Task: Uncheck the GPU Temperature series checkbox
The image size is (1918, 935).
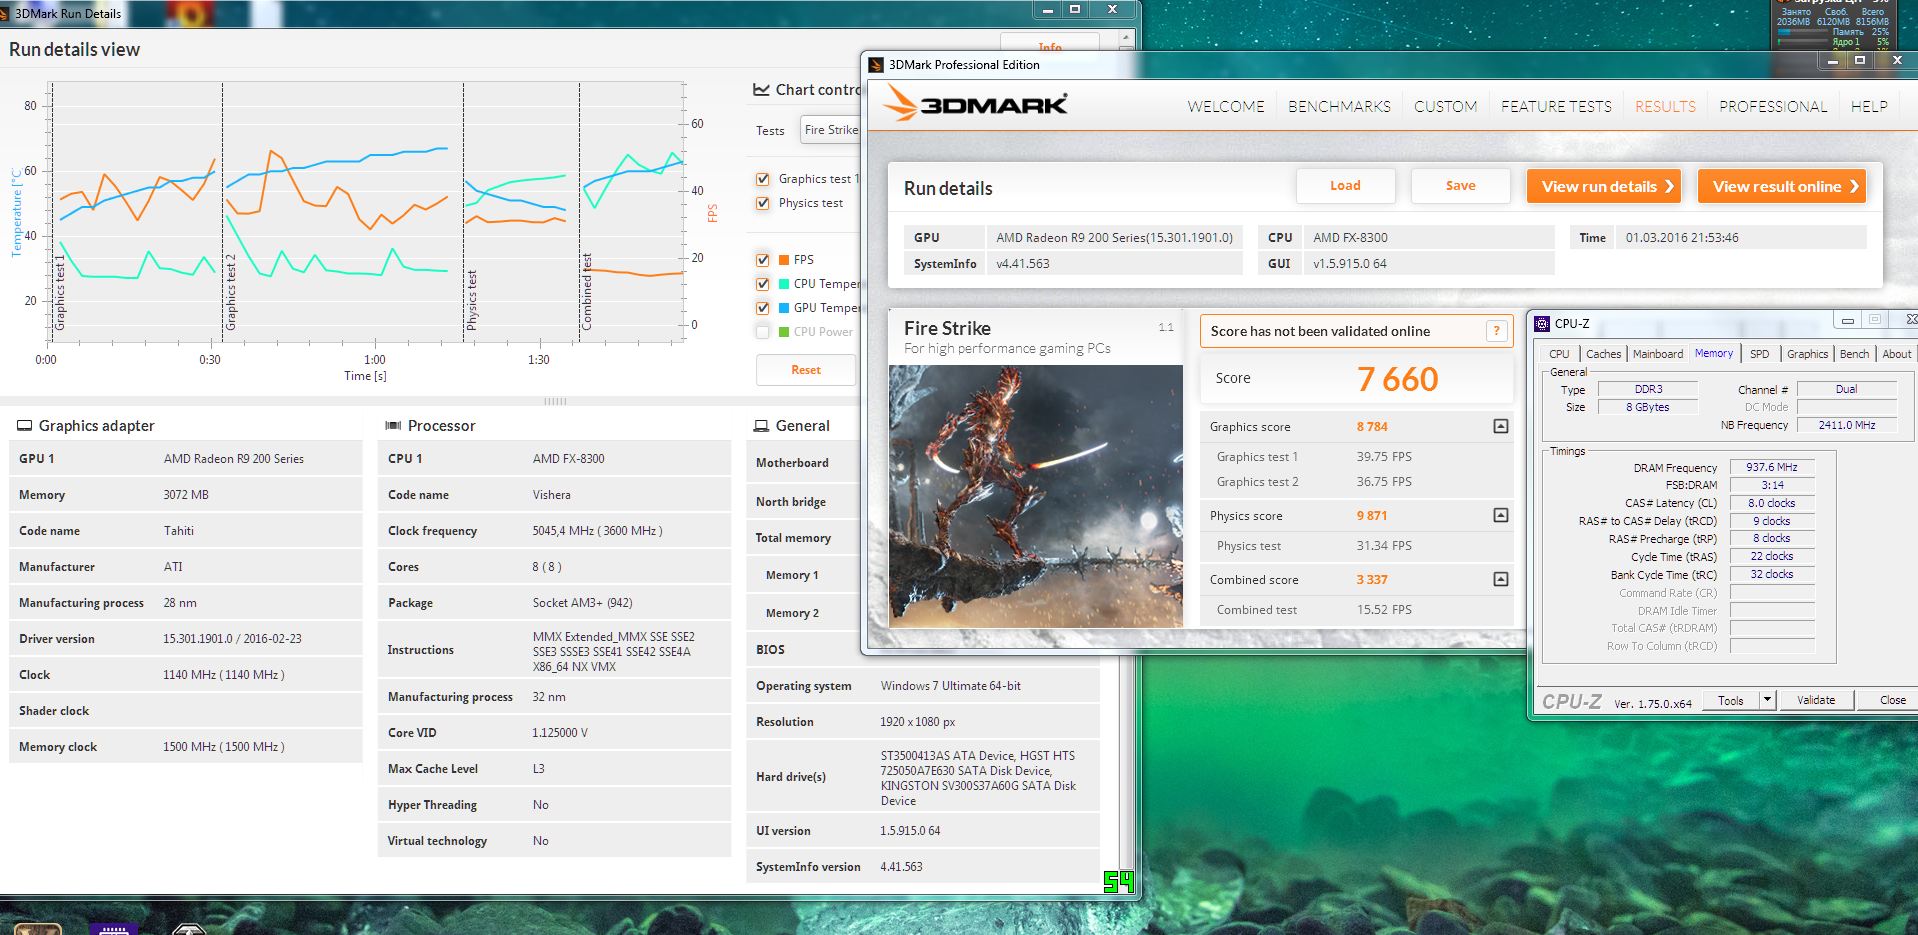Action: point(763,308)
